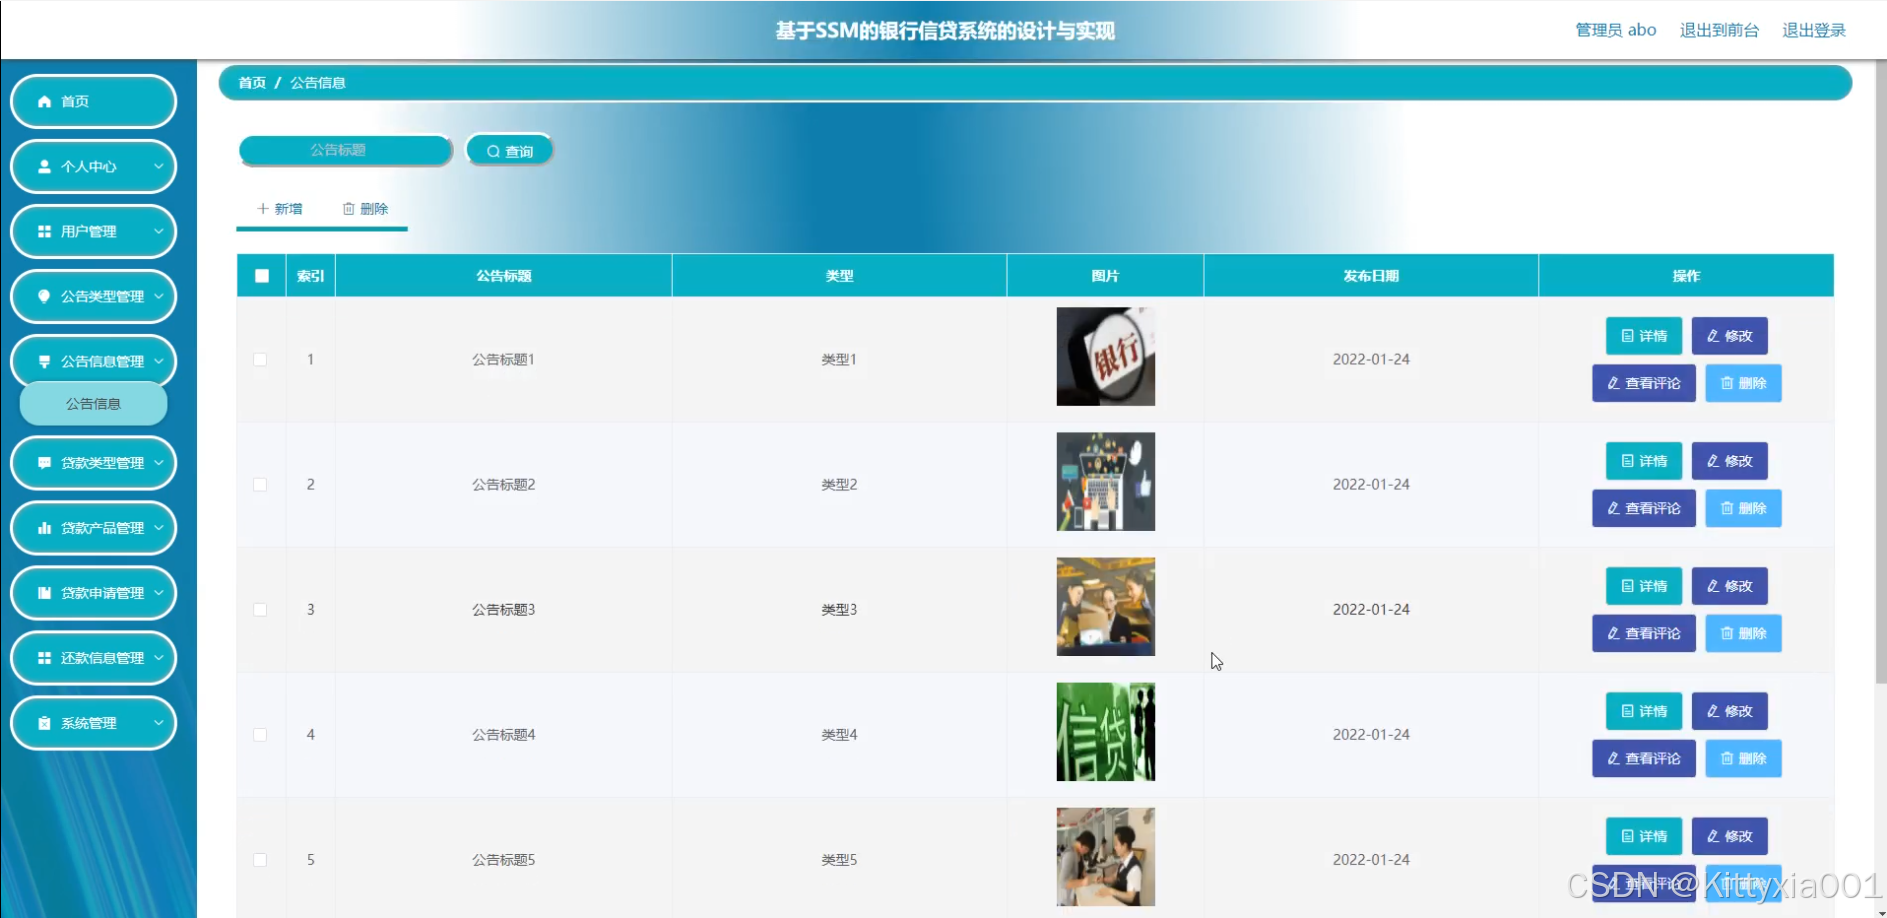This screenshot has height=918, width=1887.
Task: Expand the 还款信息管理 menu chevron
Action: 159,658
